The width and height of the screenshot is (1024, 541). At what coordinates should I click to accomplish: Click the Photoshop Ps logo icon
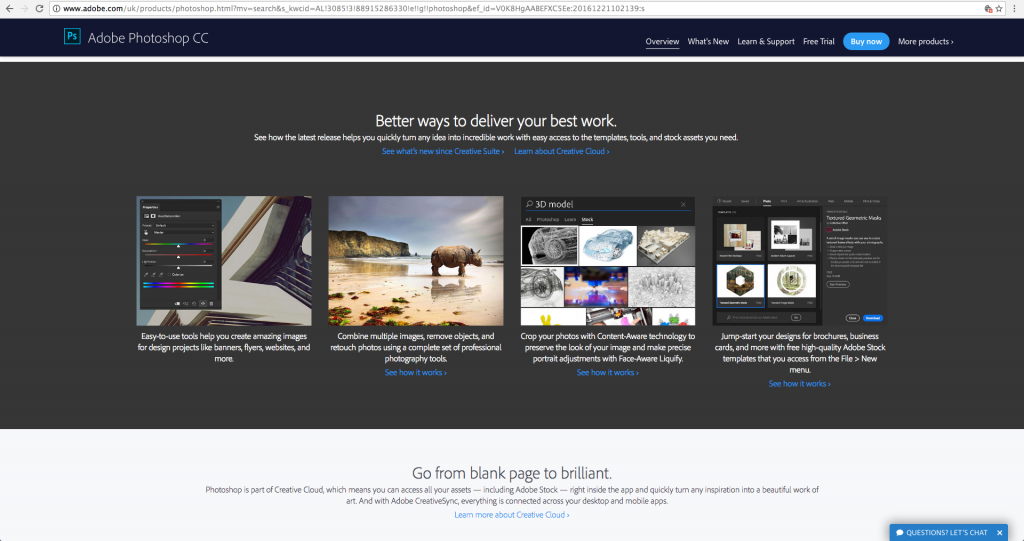(x=72, y=37)
